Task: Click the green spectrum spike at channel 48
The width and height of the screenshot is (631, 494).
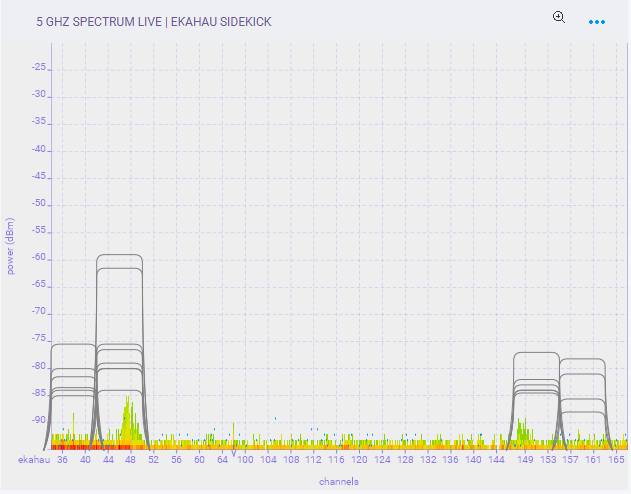Action: click(129, 418)
